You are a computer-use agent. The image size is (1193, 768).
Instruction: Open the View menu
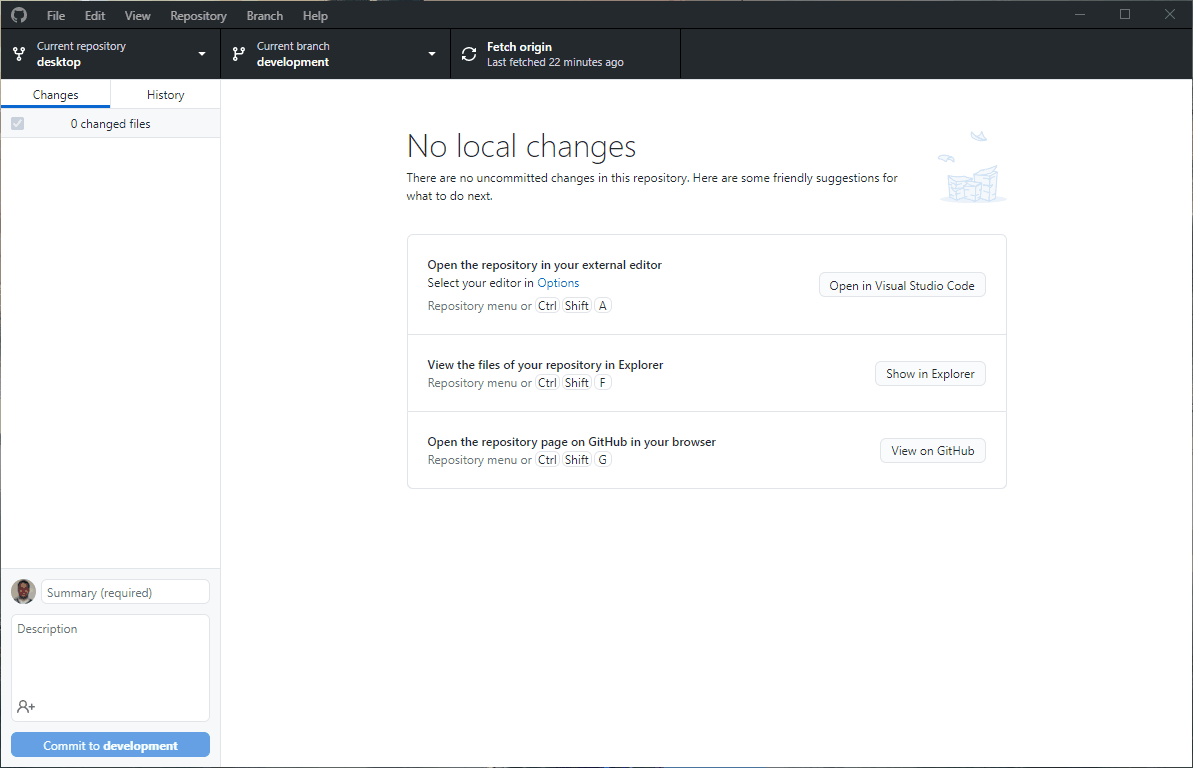tap(138, 15)
